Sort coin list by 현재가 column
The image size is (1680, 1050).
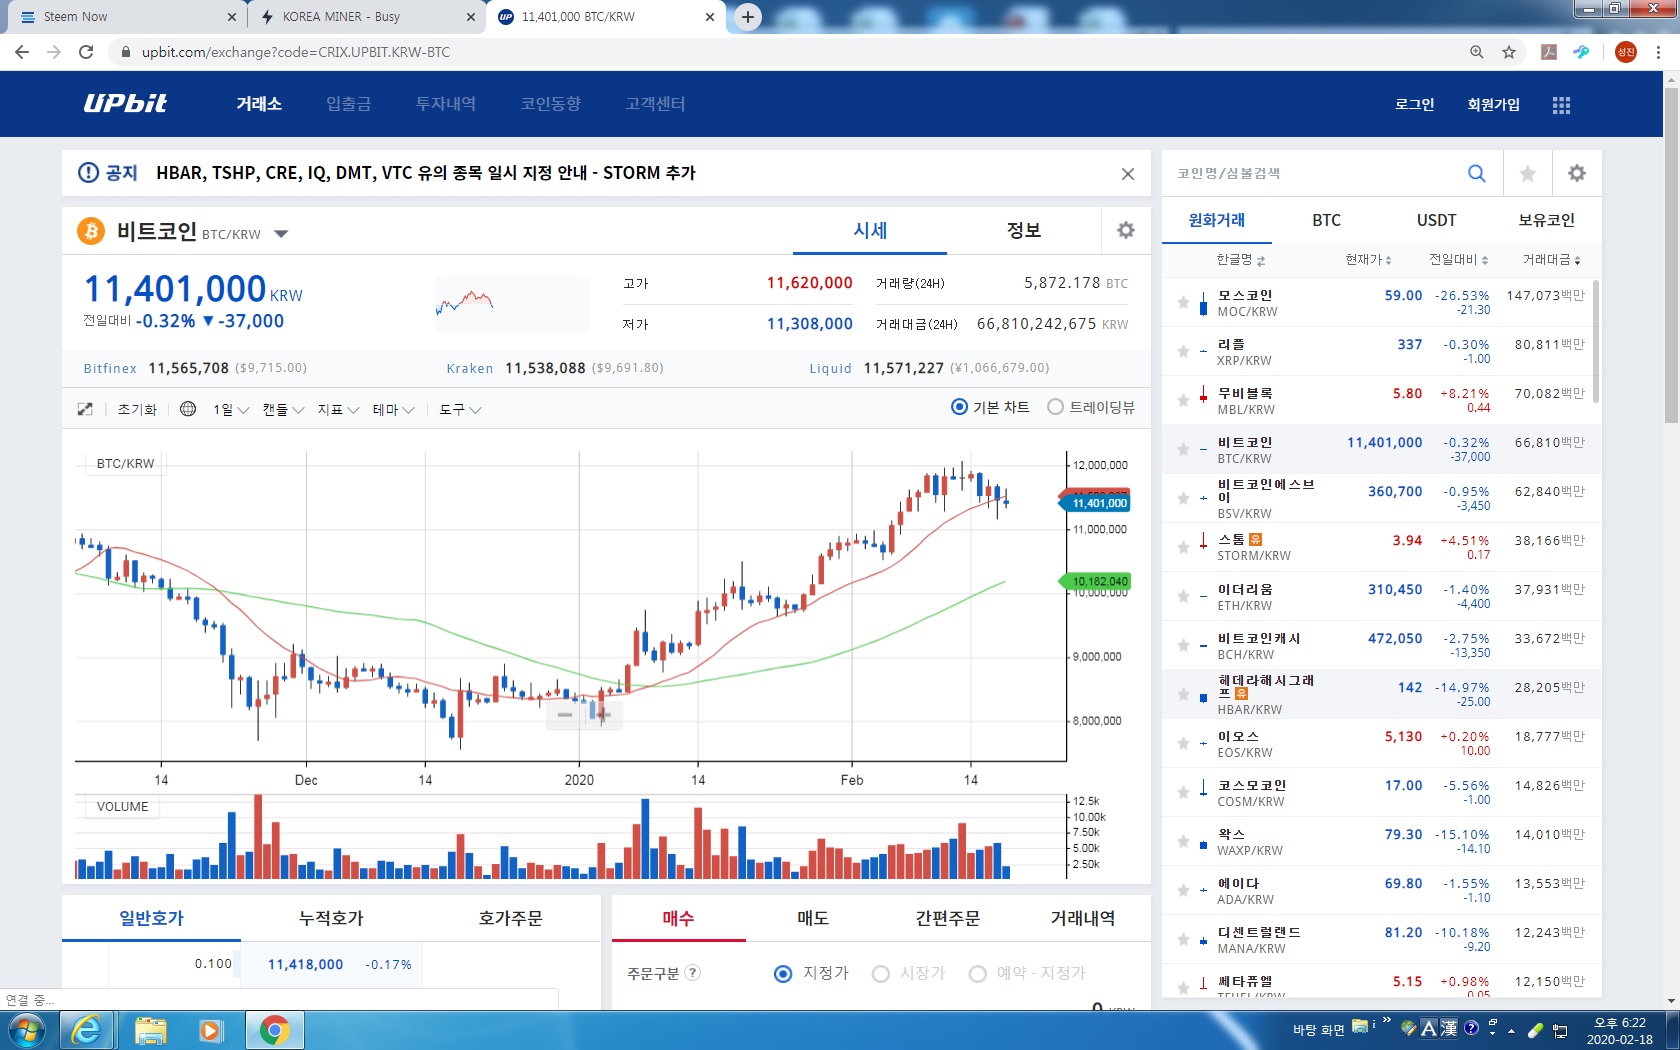[x=1368, y=260]
